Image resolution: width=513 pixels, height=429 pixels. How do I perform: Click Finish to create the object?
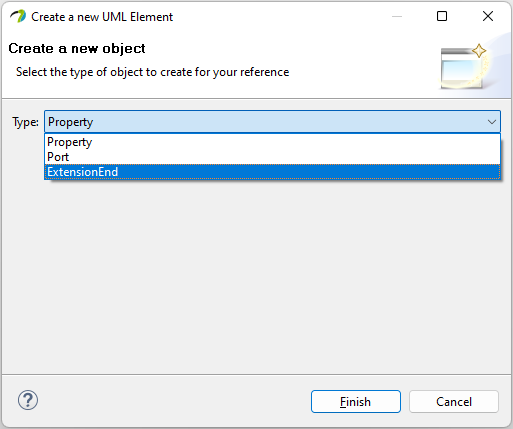(x=356, y=402)
